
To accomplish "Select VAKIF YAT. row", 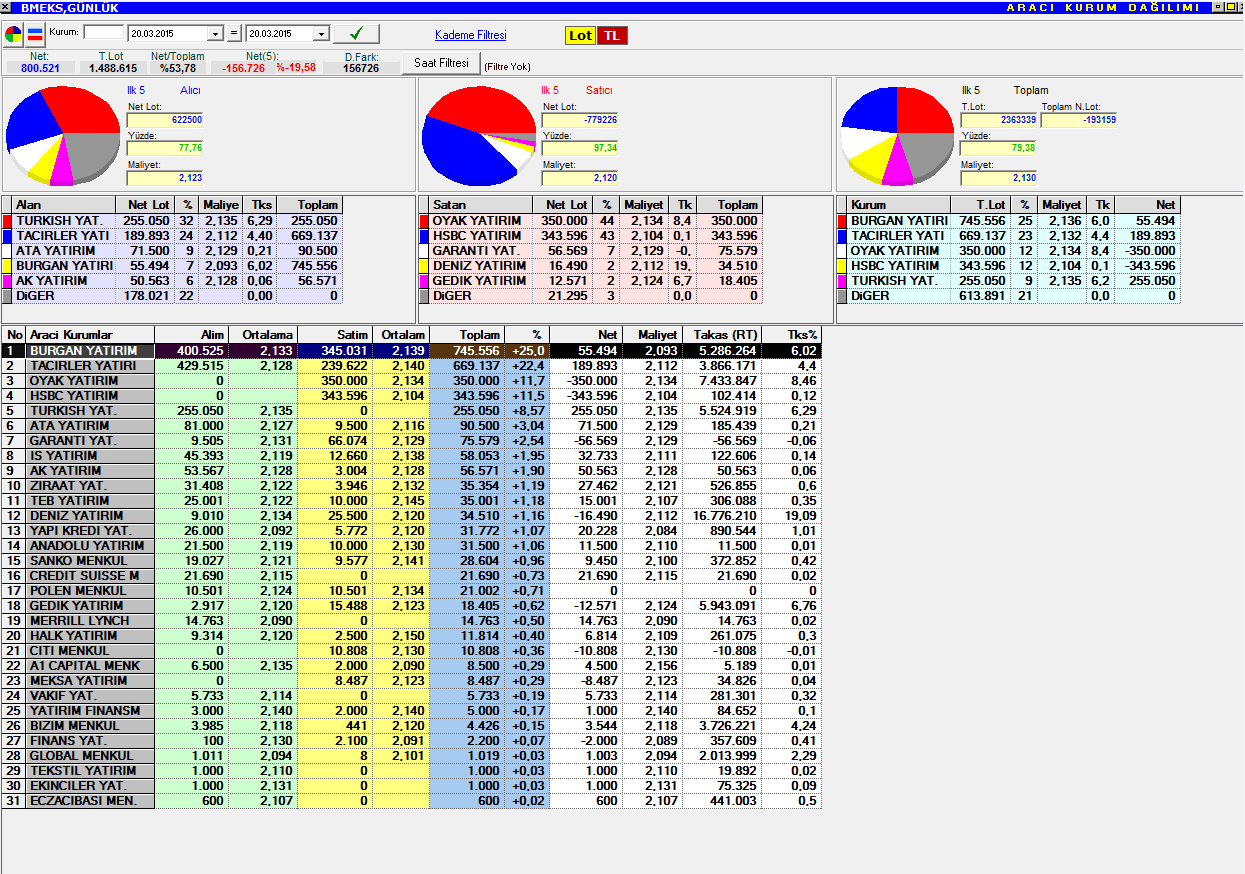I will tap(412, 696).
